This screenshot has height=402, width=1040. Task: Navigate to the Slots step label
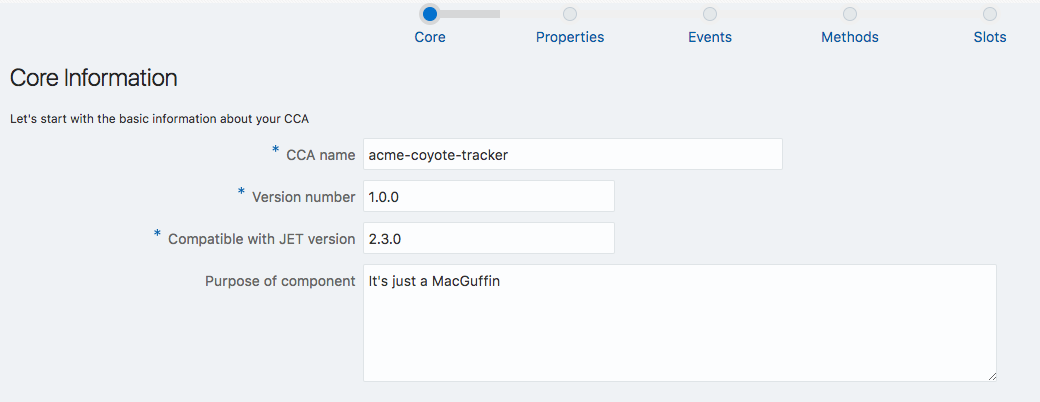990,37
